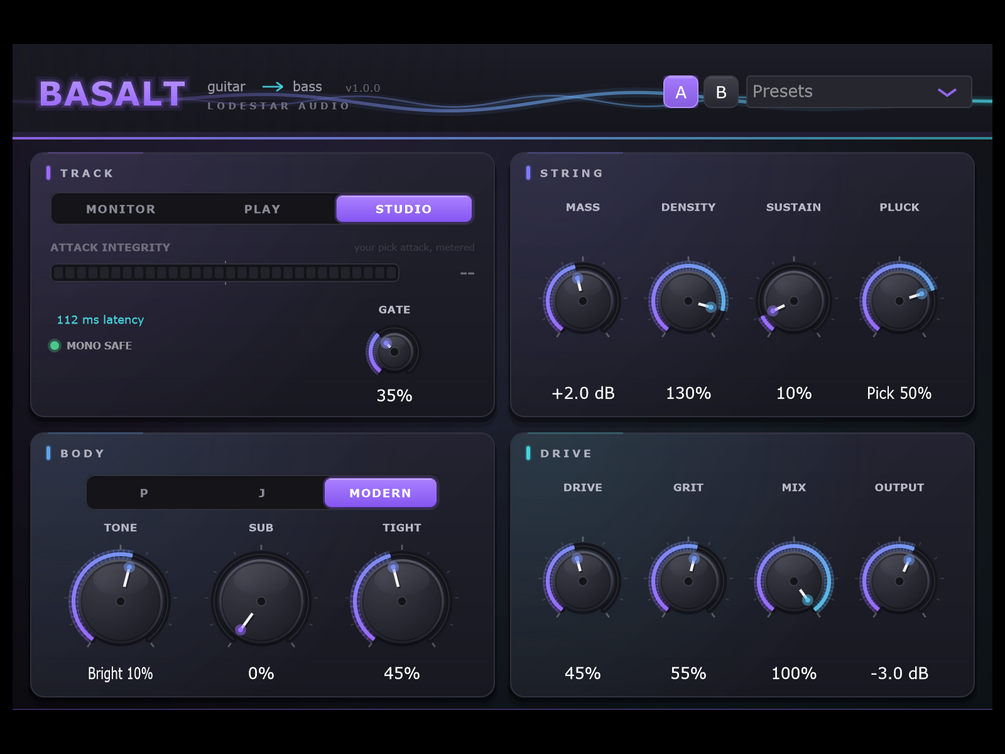Click the ATTACK INTEGRITY label
Viewport: 1005px width, 754px height.
pyautogui.click(x=110, y=247)
